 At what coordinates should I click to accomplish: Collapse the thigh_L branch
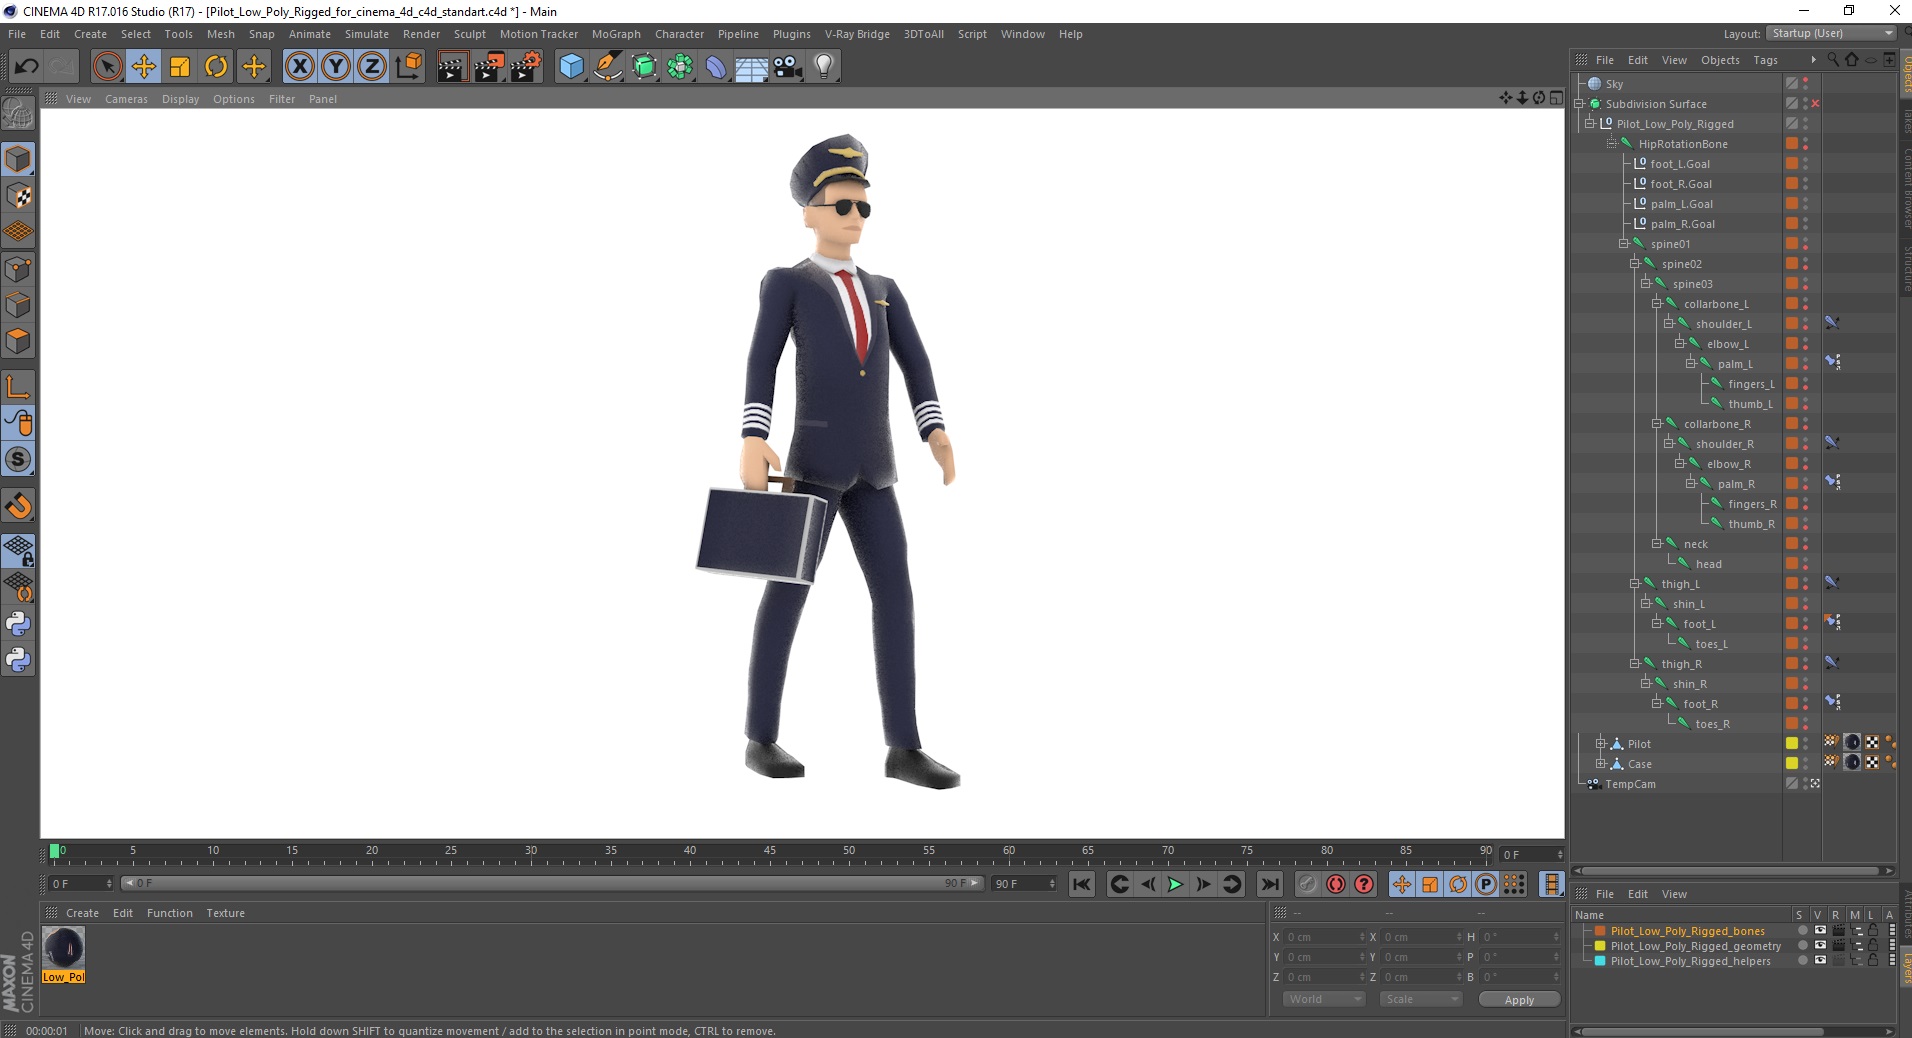[x=1635, y=584]
